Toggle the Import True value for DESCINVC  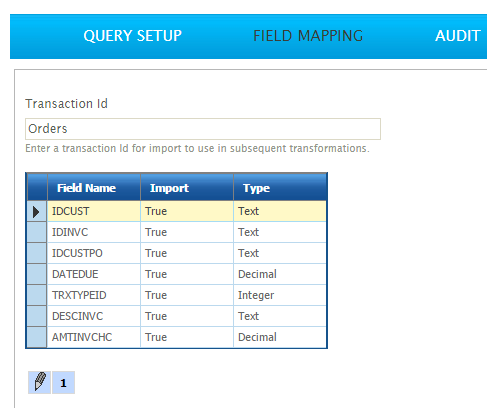pyautogui.click(x=187, y=316)
